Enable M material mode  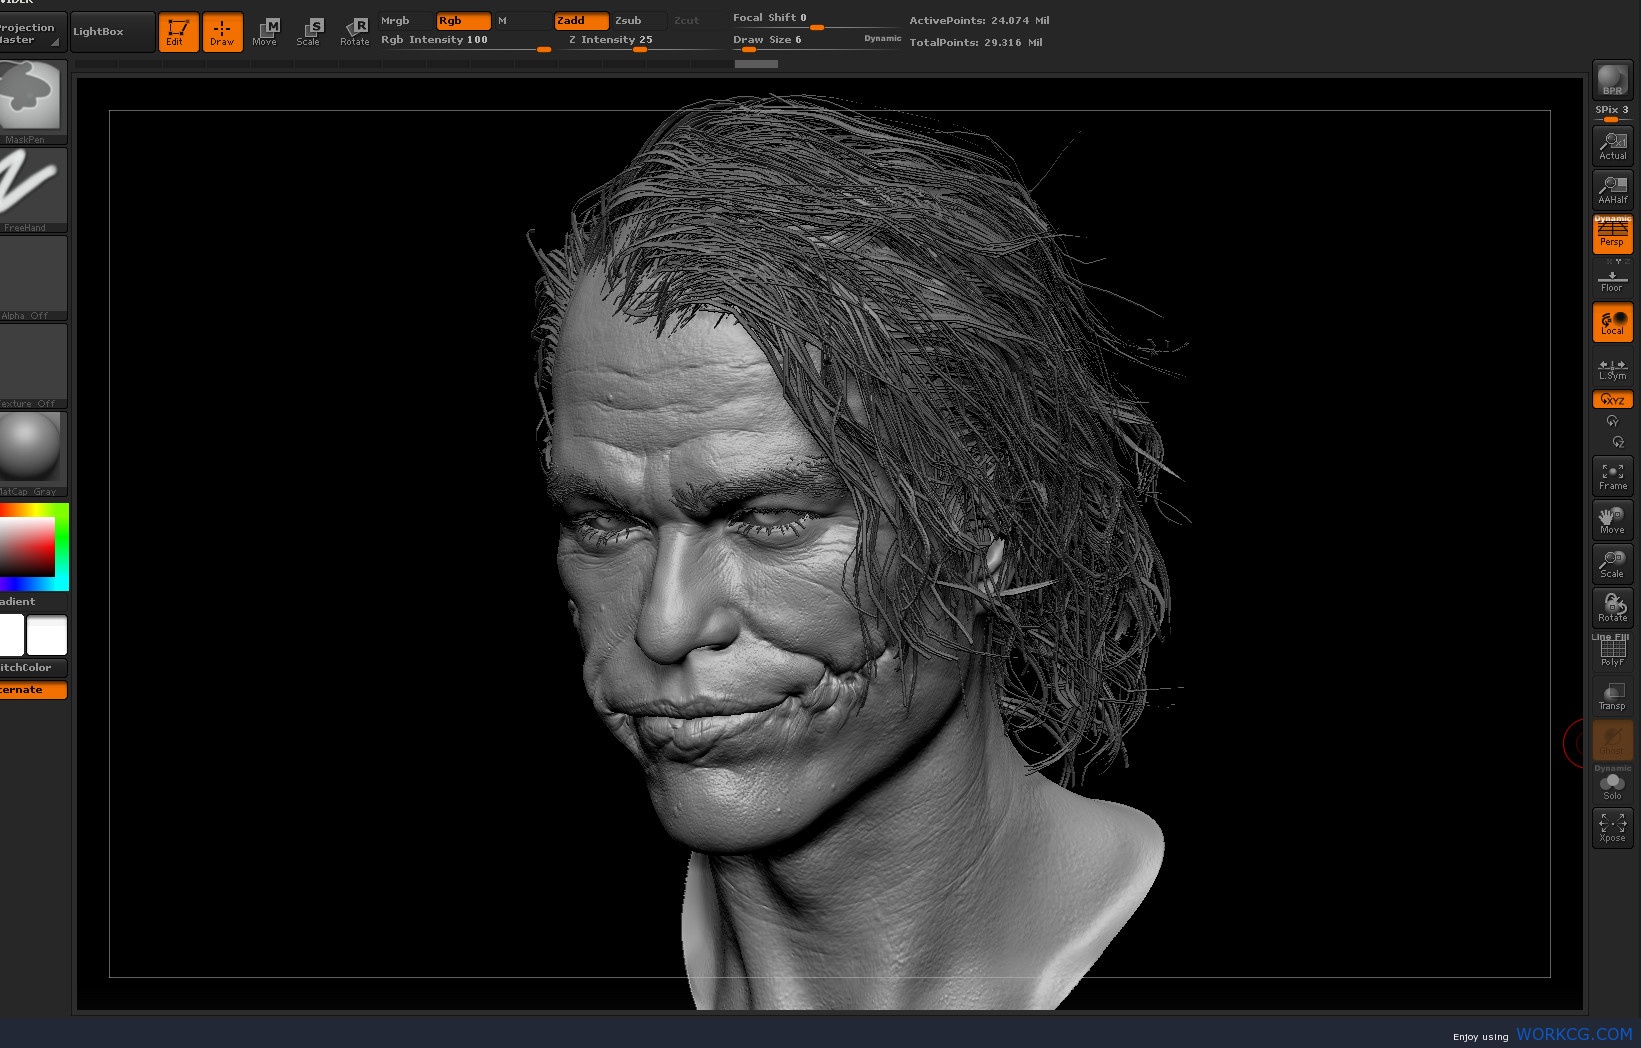[x=522, y=20]
